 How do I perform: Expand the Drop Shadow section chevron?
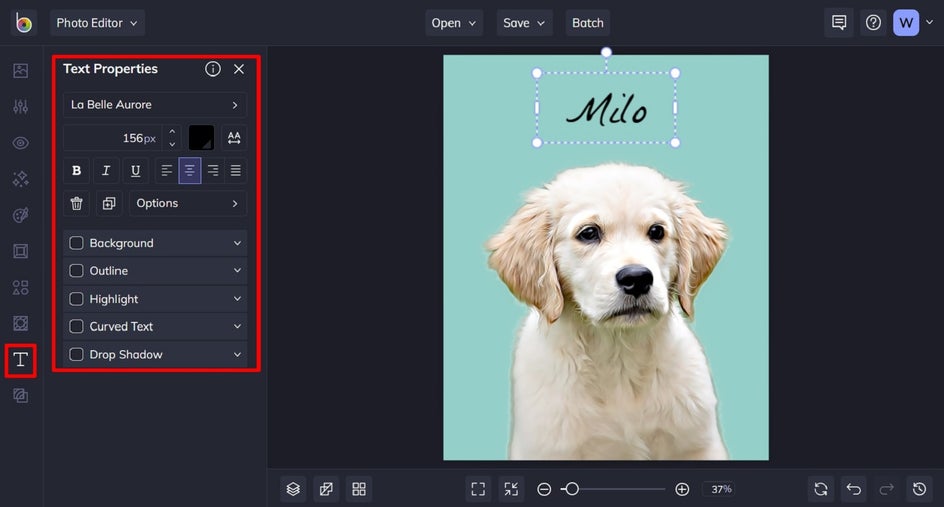pos(237,355)
